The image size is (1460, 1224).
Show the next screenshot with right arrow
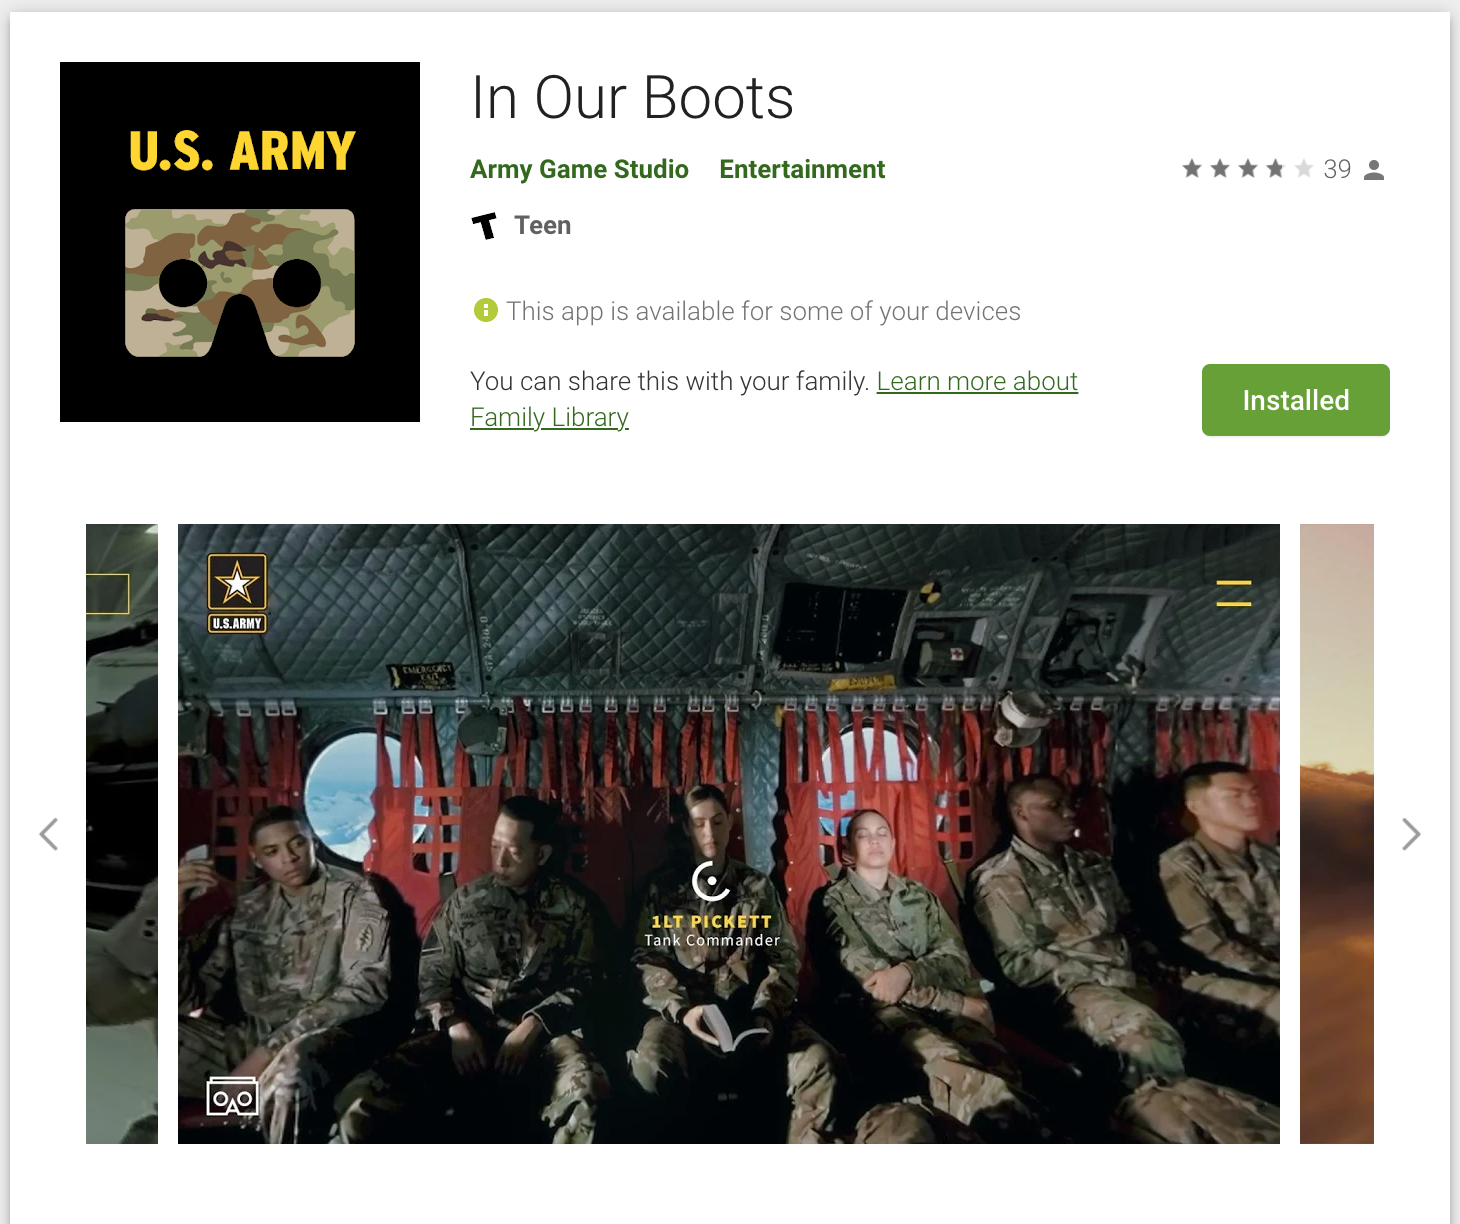(1411, 834)
